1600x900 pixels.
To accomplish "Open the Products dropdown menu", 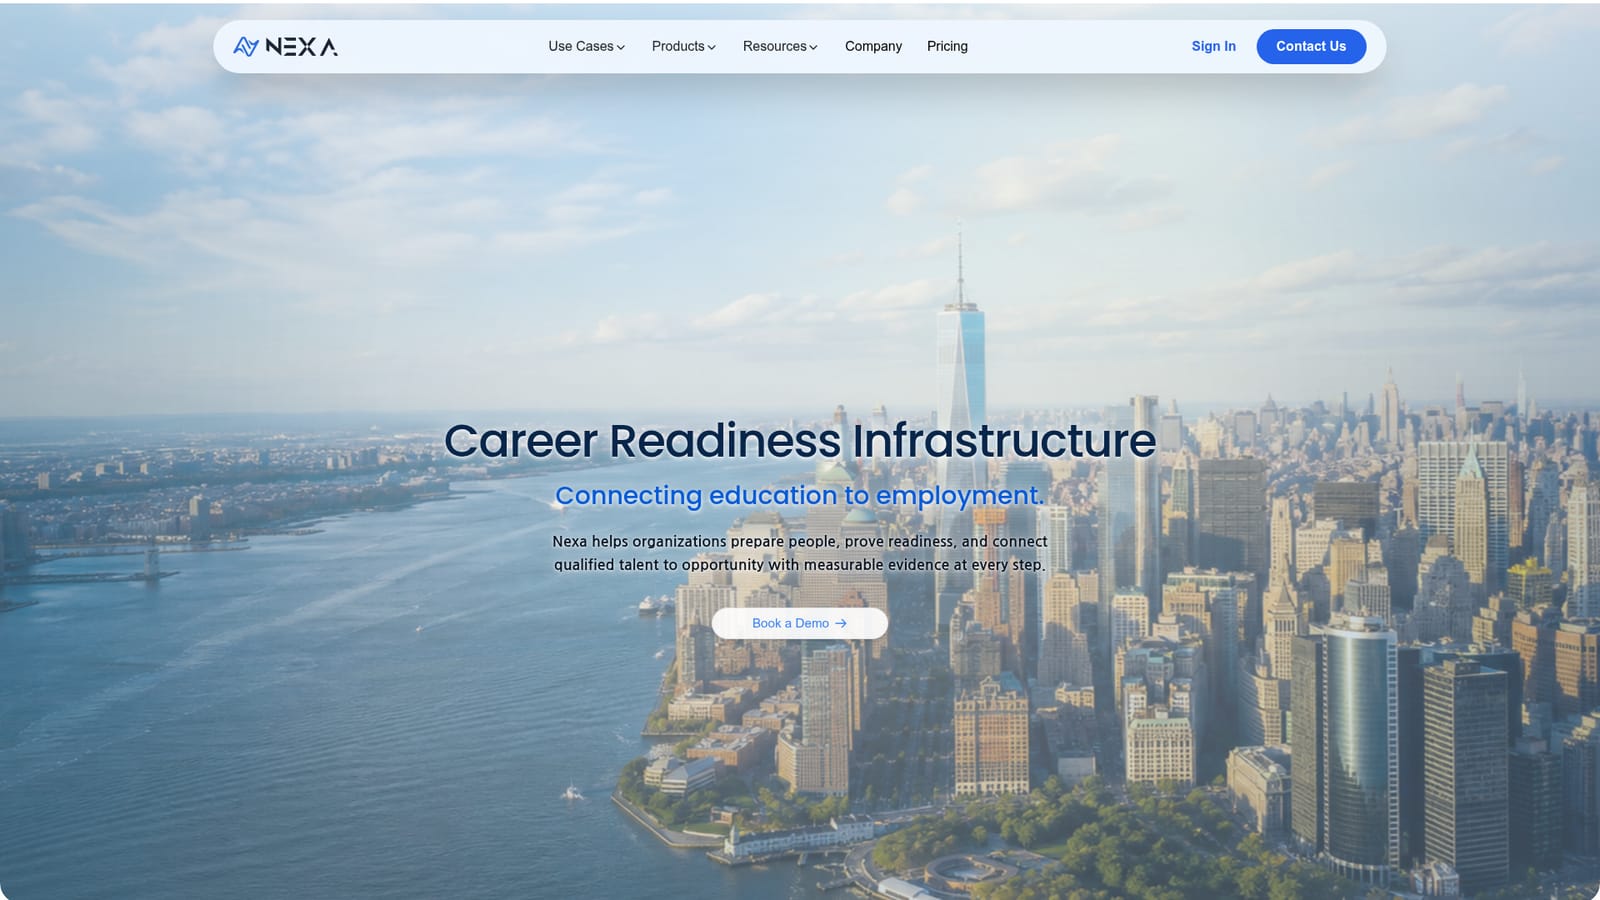I will 683,46.
